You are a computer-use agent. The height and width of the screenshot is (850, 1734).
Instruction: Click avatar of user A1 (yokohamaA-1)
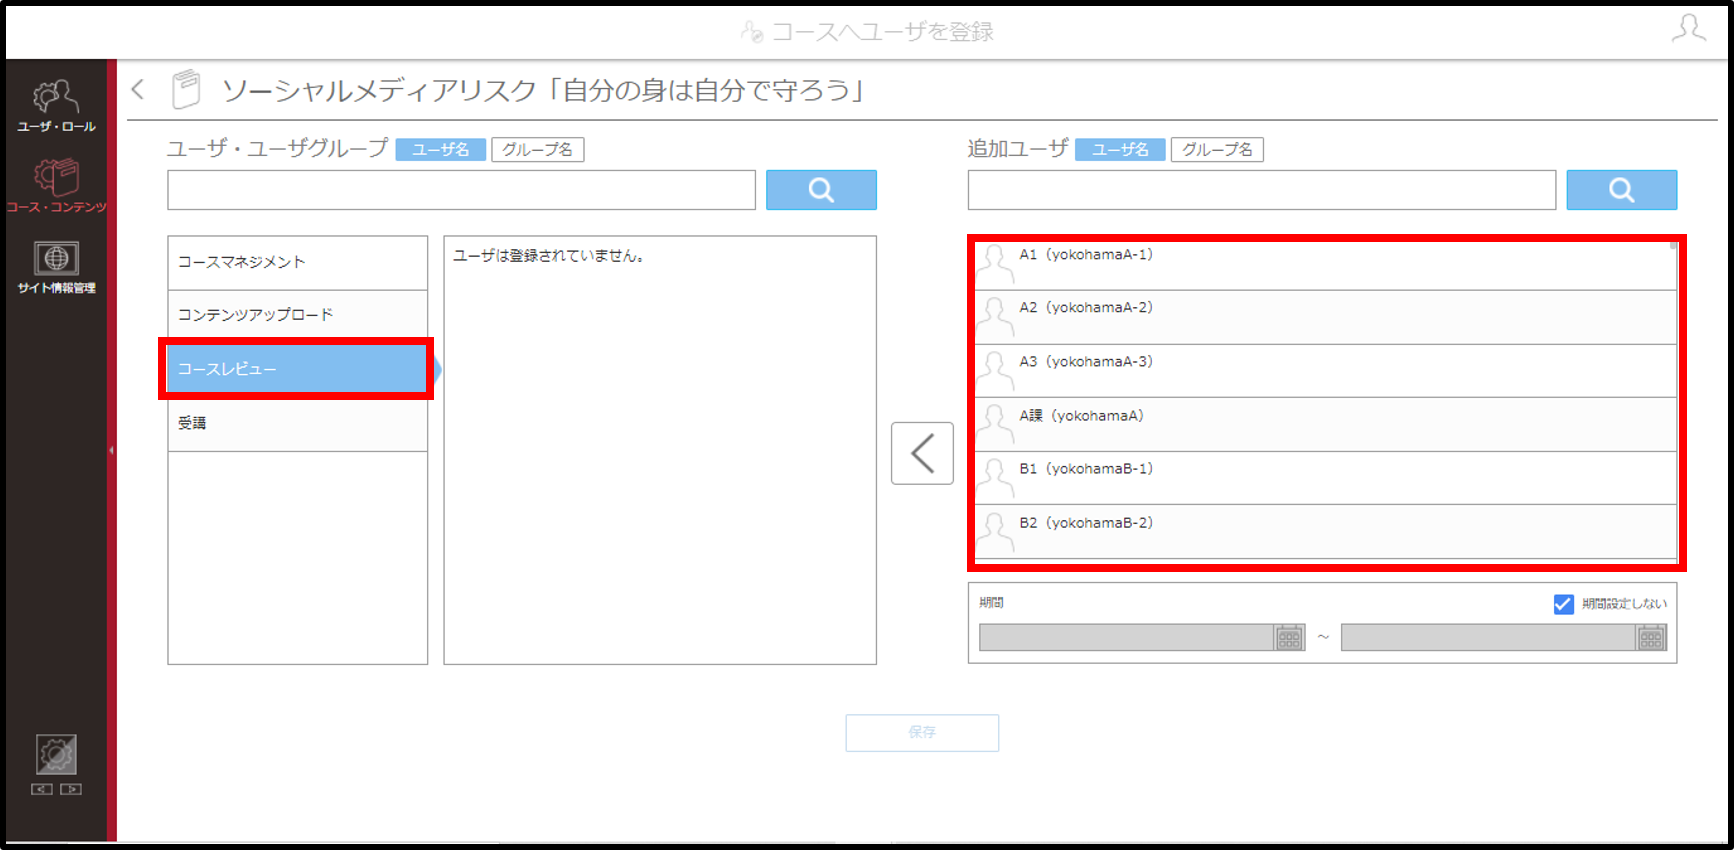pos(995,263)
